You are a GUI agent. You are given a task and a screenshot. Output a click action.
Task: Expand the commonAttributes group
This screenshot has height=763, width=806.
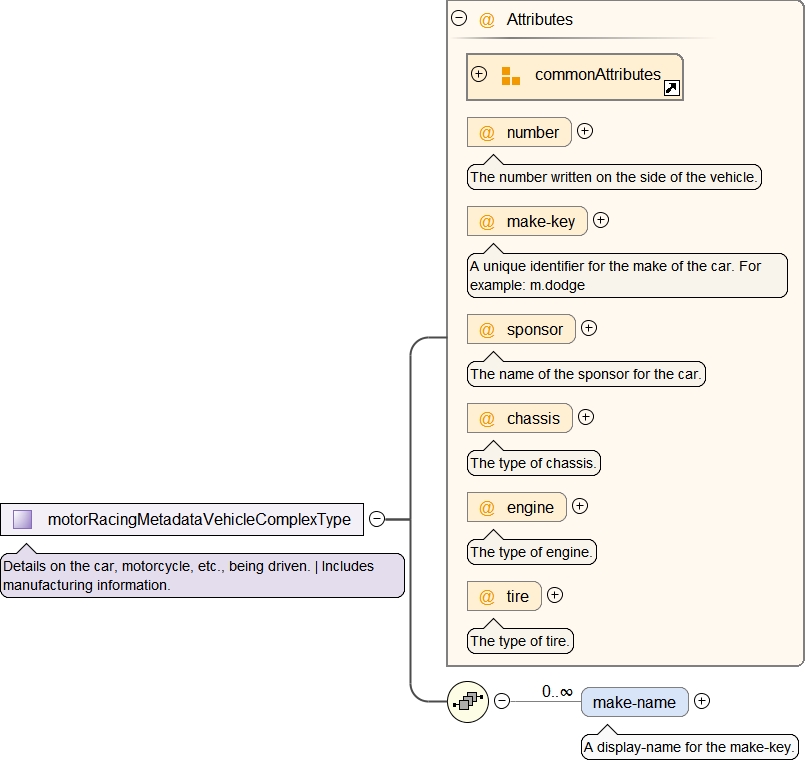pyautogui.click(x=479, y=74)
